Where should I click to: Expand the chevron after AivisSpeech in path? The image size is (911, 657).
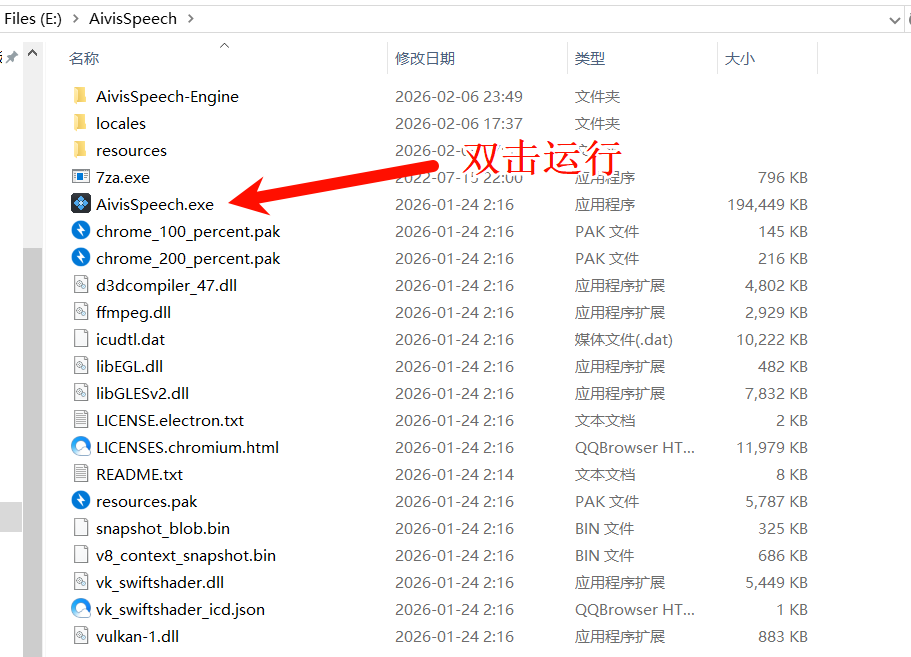tap(191, 19)
